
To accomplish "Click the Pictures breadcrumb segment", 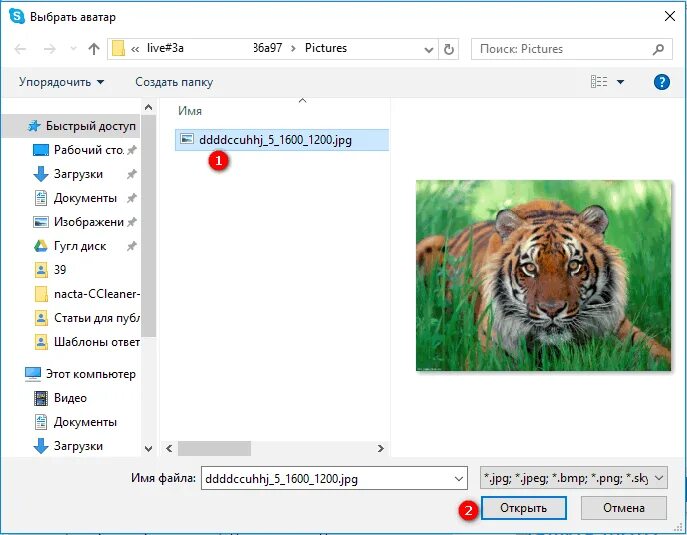I will pyautogui.click(x=326, y=48).
